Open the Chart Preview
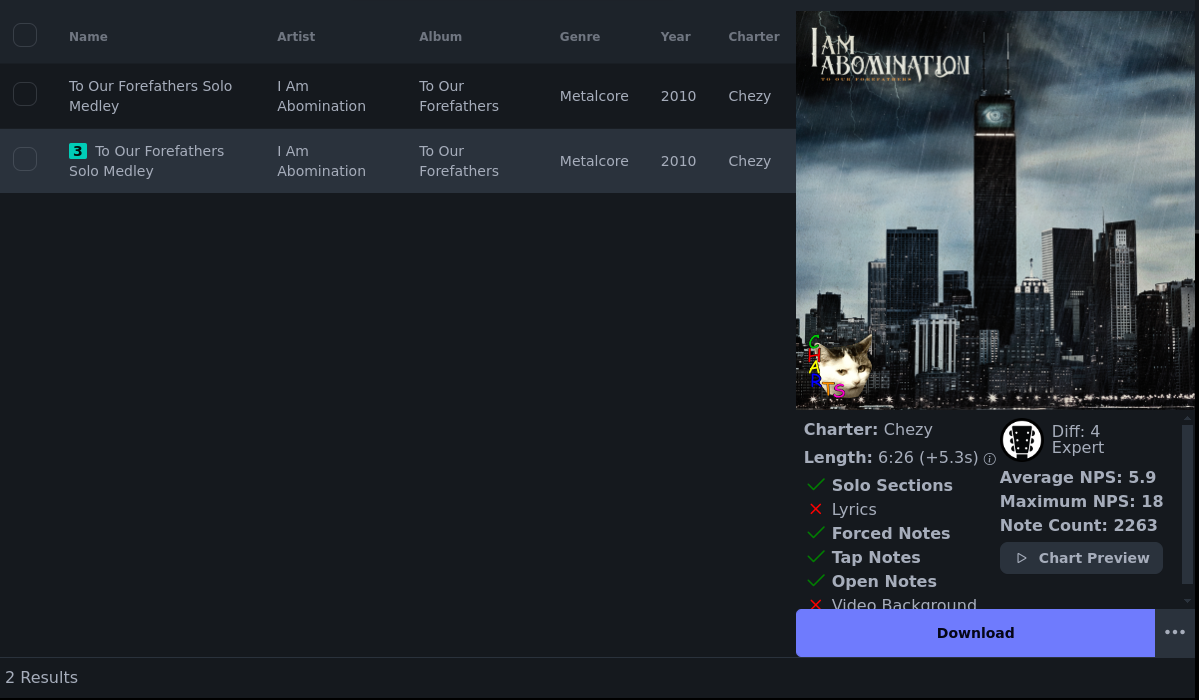 click(1081, 558)
